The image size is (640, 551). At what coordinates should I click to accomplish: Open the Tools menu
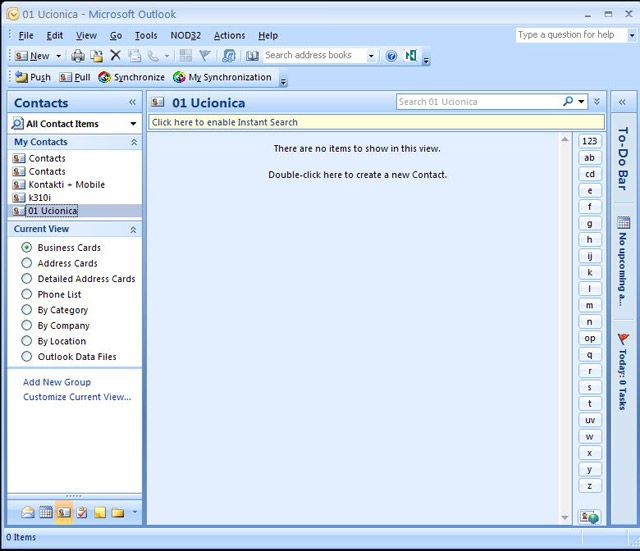click(x=146, y=36)
